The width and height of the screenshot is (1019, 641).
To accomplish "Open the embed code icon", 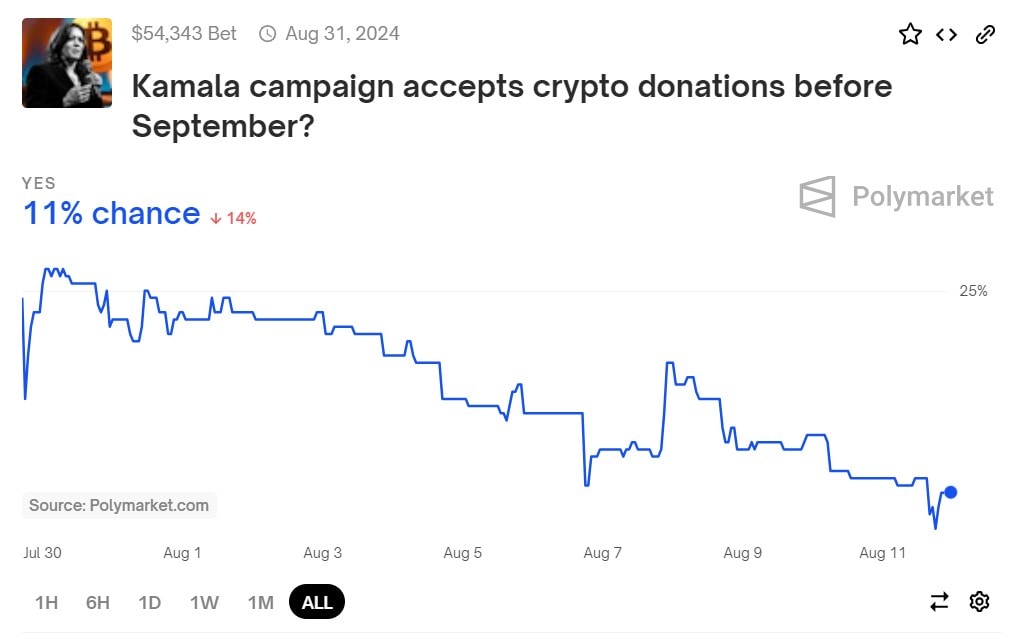I will (946, 35).
